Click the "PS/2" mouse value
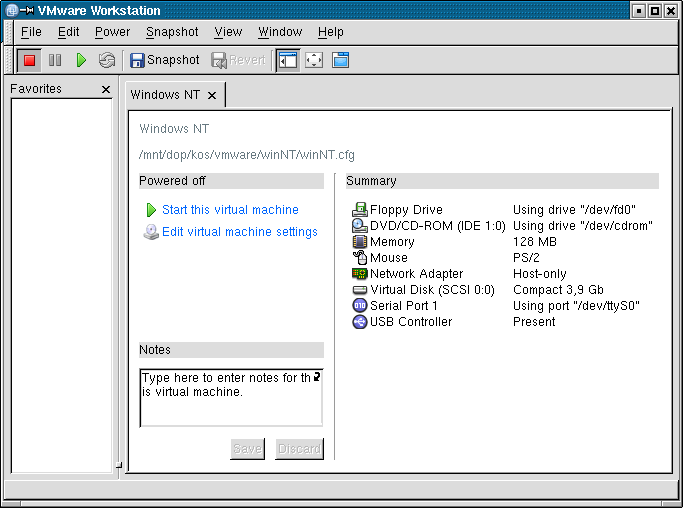683x508 pixels. click(x=526, y=257)
